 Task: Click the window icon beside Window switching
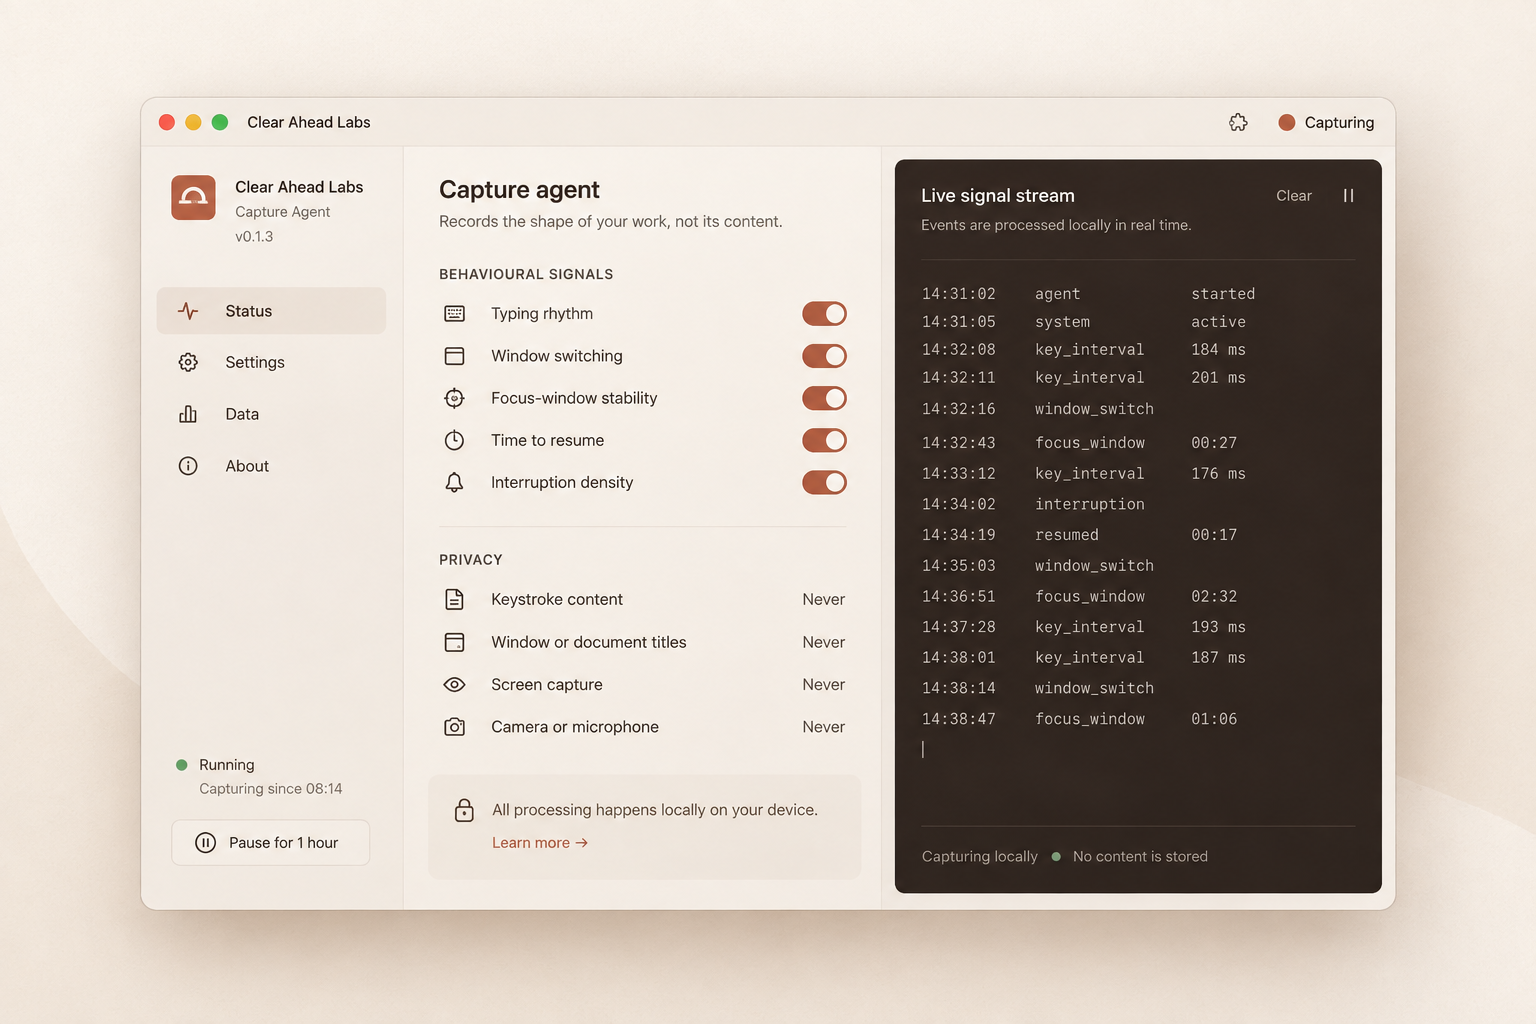click(454, 356)
